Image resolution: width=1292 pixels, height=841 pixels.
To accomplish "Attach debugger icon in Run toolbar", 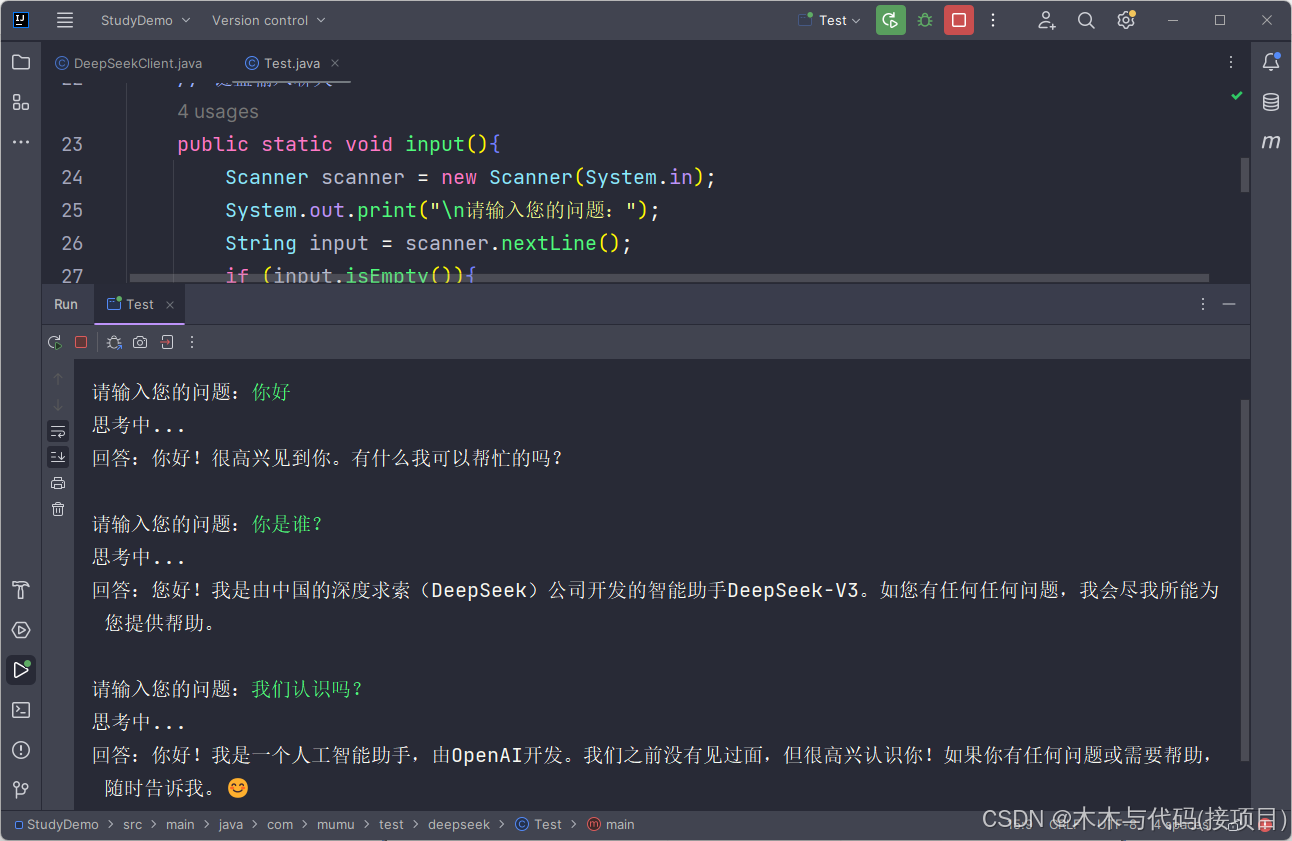I will [x=114, y=342].
